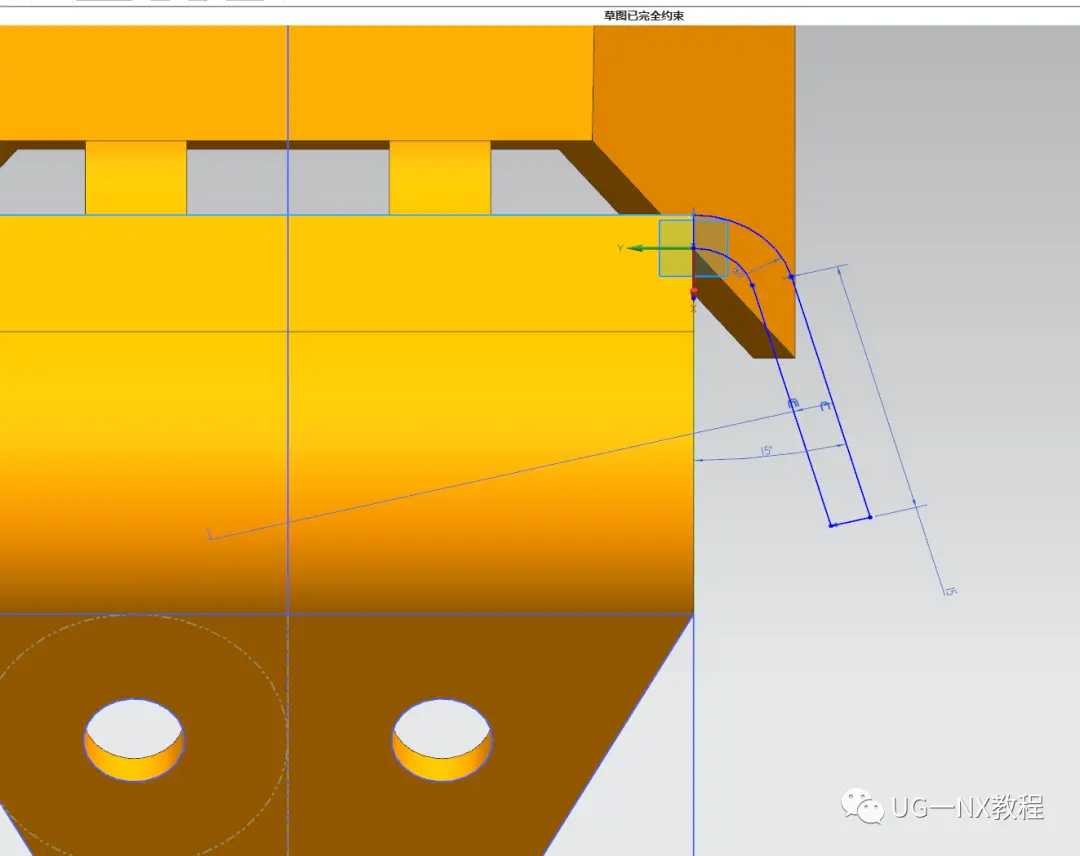This screenshot has width=1080, height=856.
Task: Select the right yellow tab face
Action: (440, 178)
